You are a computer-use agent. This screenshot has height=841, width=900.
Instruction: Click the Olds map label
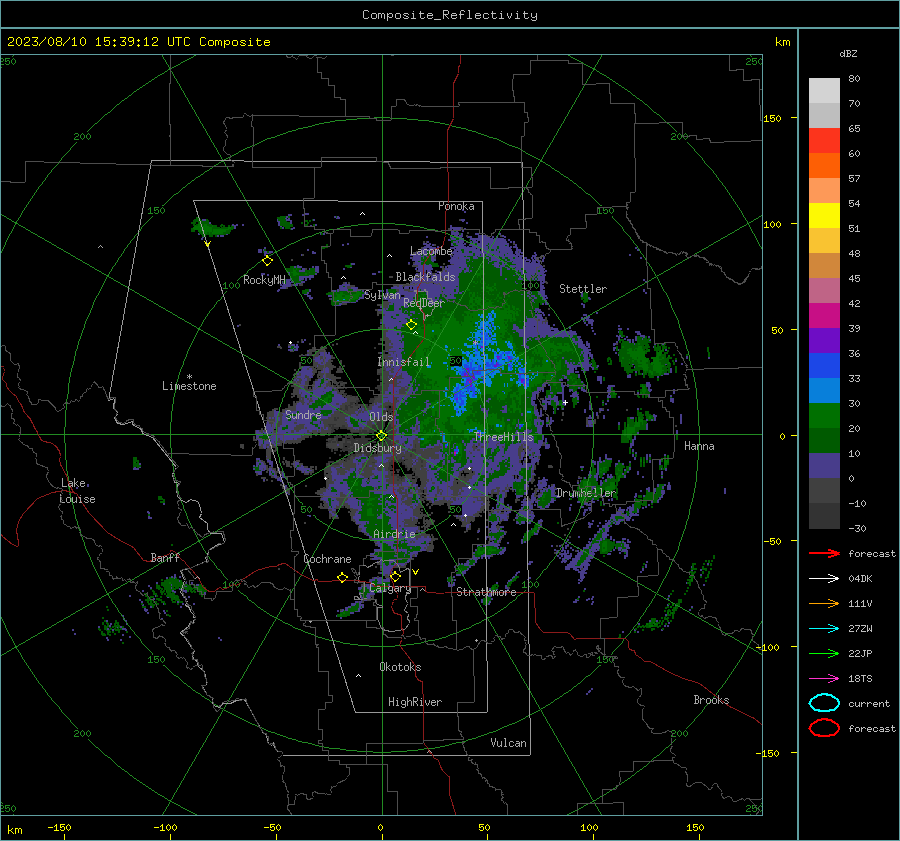pyautogui.click(x=381, y=417)
